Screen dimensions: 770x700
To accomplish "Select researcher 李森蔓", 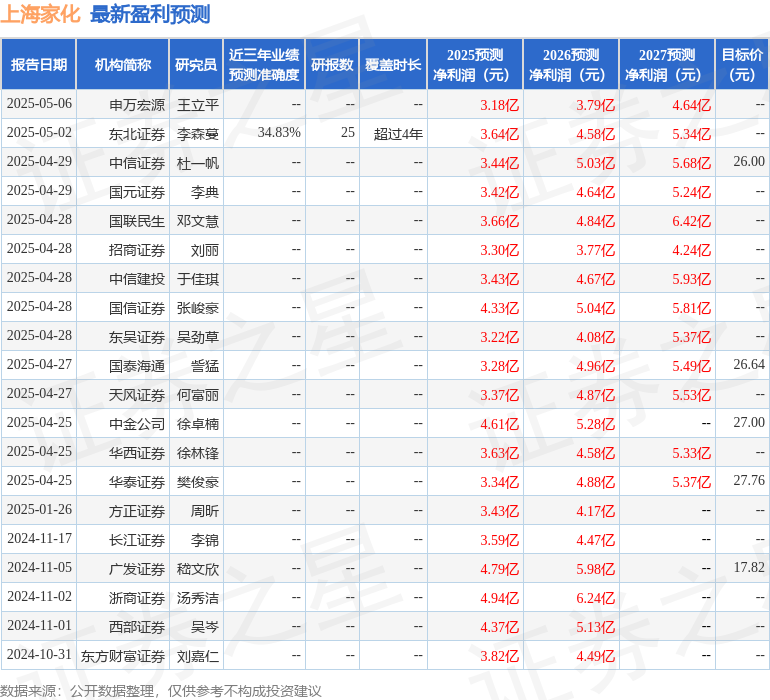I will click(197, 134).
